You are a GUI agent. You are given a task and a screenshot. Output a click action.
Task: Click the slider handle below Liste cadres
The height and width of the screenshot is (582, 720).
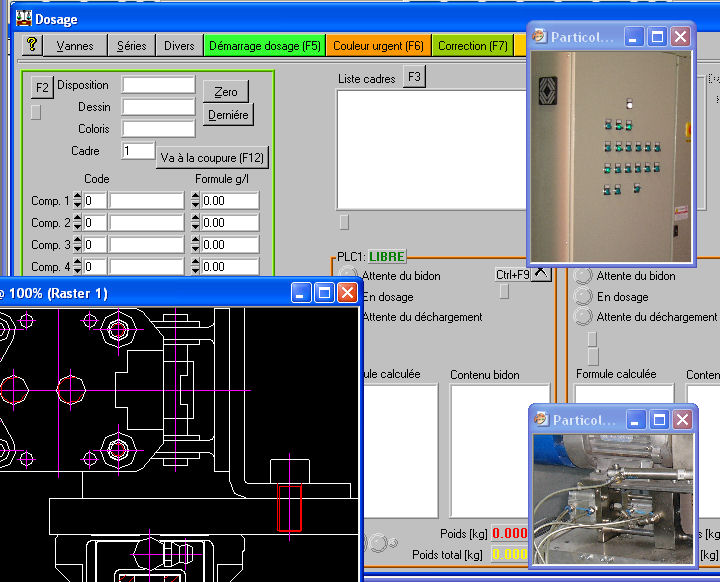click(344, 221)
